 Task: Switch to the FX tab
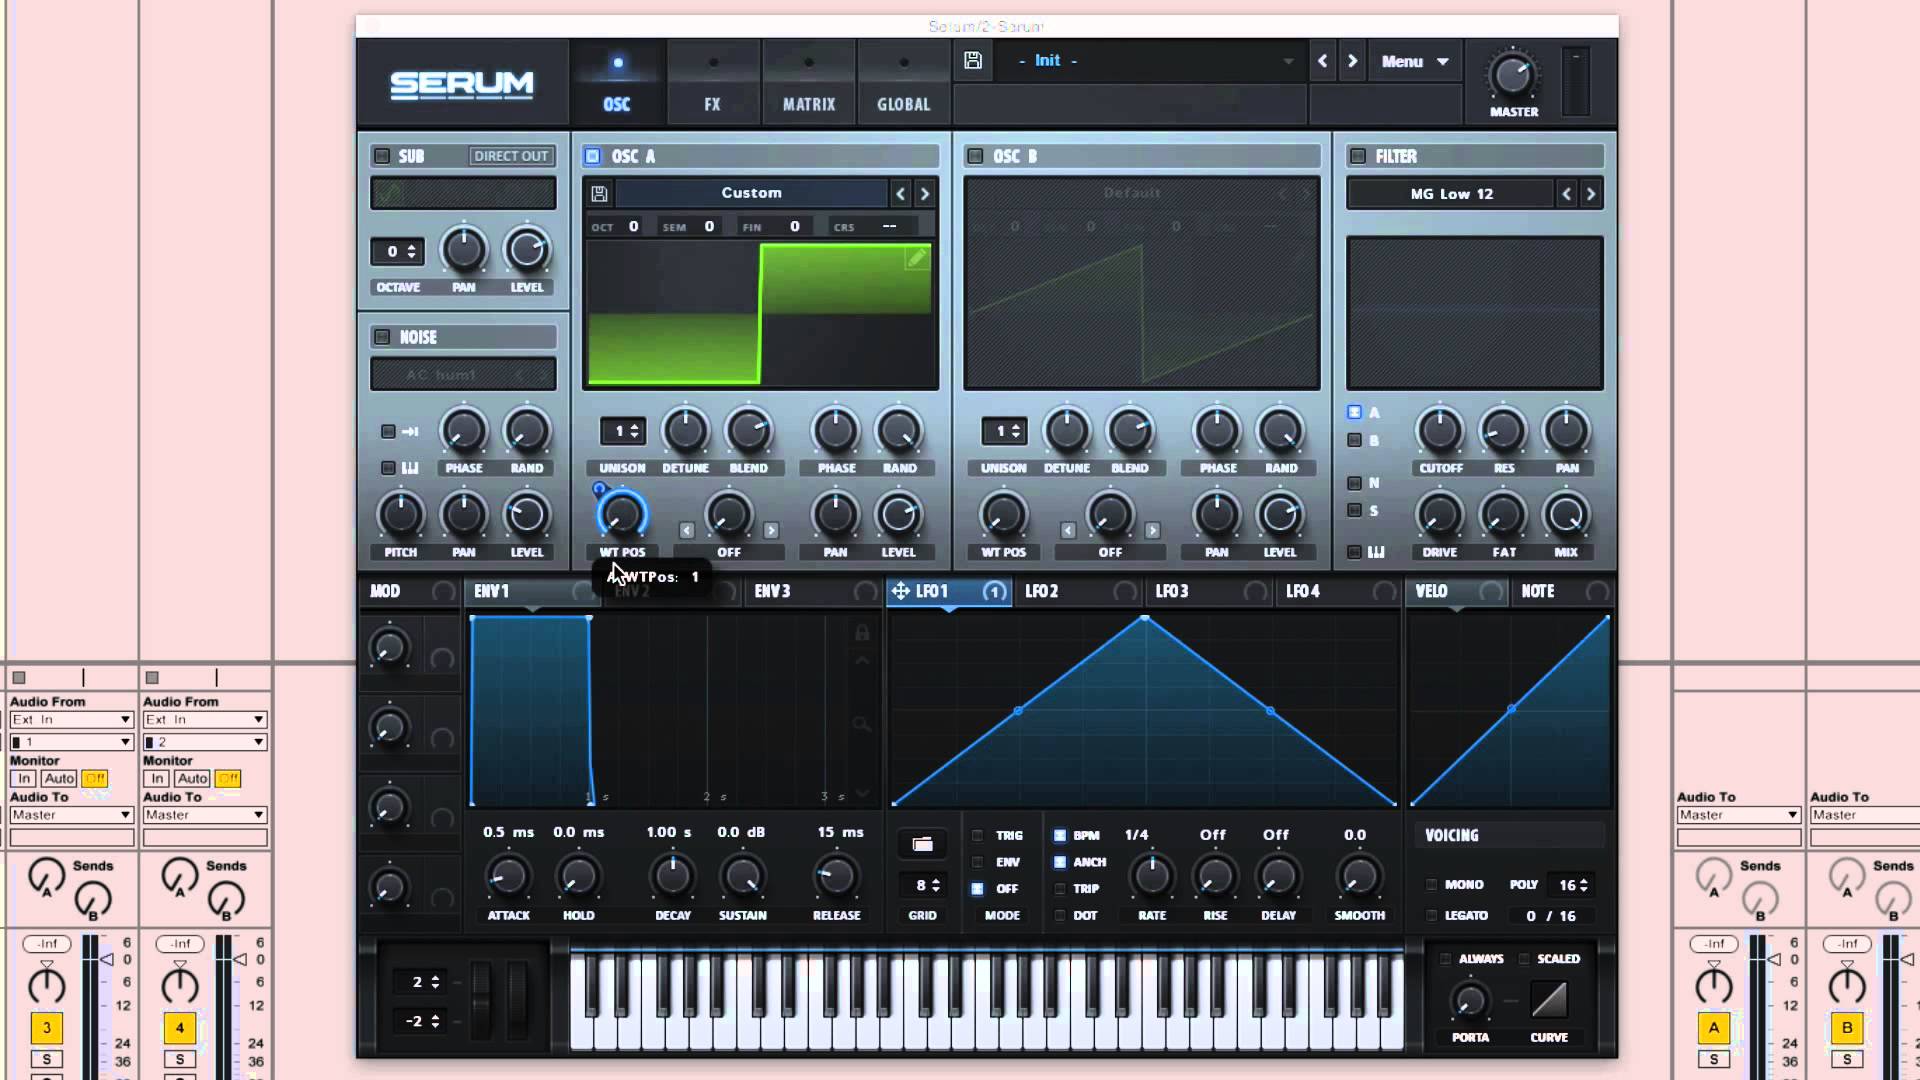(712, 83)
